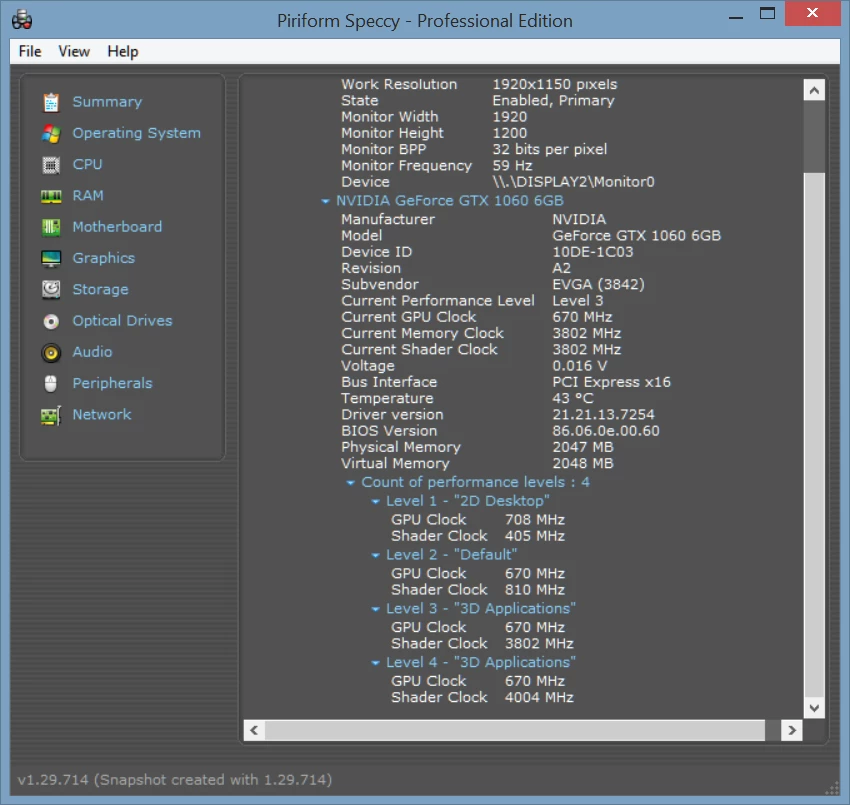Screen dimensions: 850x805
Task: Show the RAM section
Action: click(88, 196)
